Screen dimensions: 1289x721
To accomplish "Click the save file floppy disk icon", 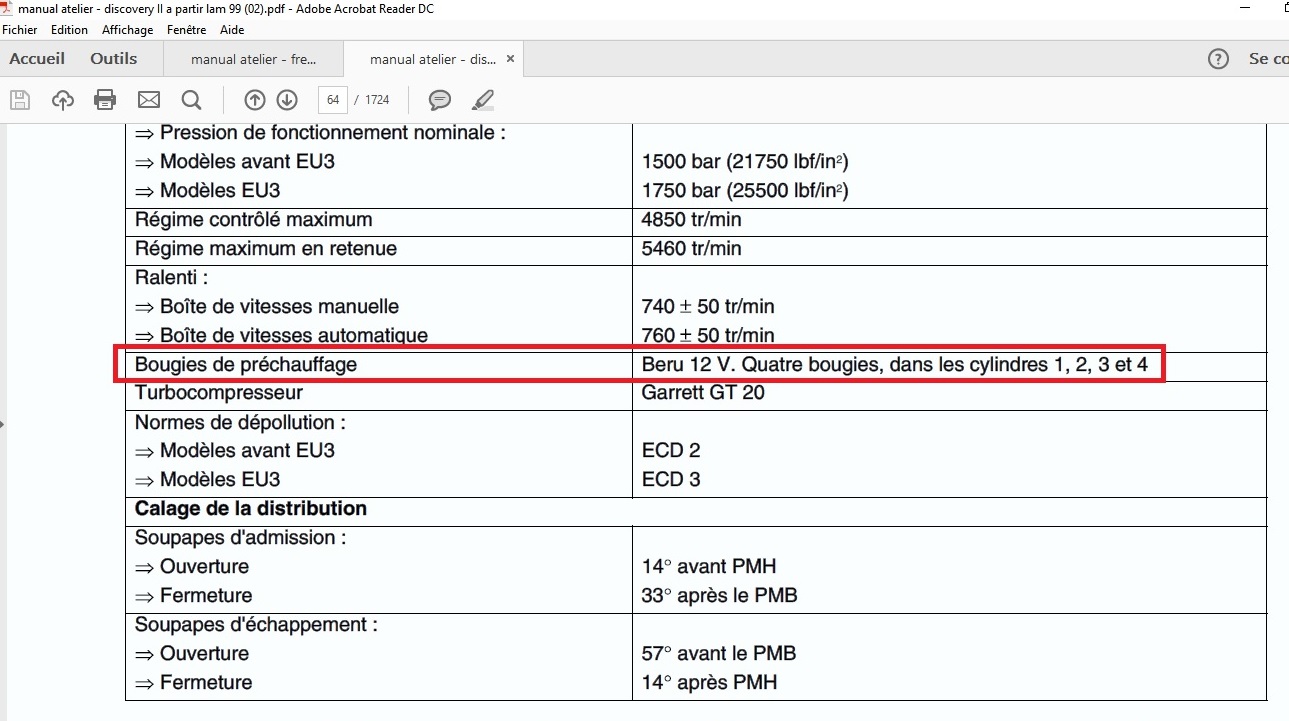I will pyautogui.click(x=20, y=100).
